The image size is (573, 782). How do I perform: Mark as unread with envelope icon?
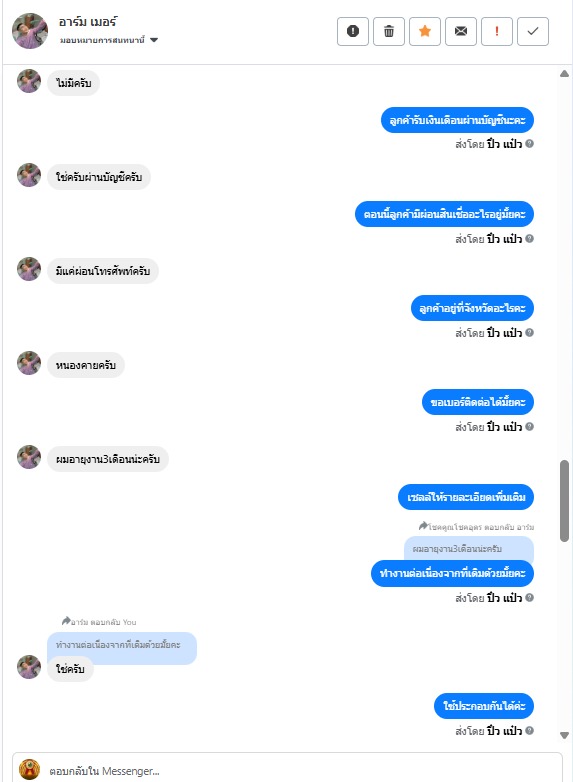(461, 31)
